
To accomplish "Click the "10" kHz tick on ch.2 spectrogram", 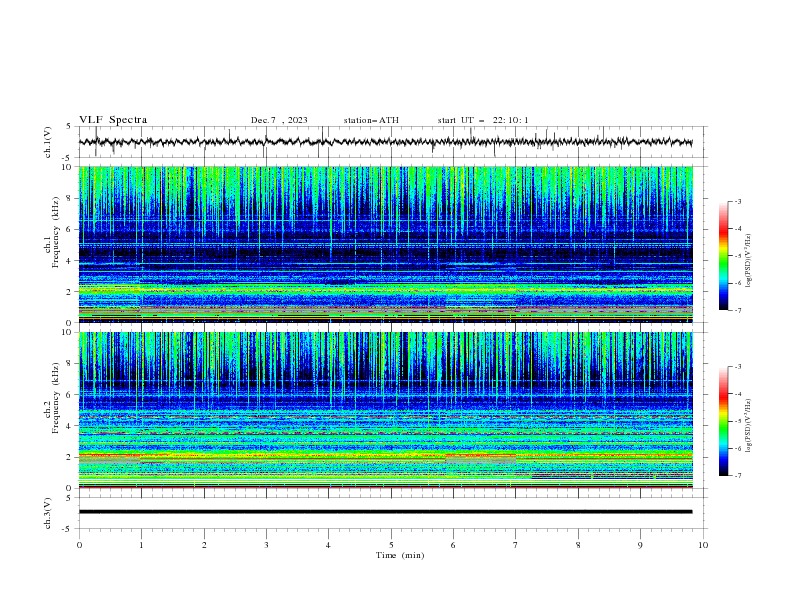I will click(x=67, y=333).
